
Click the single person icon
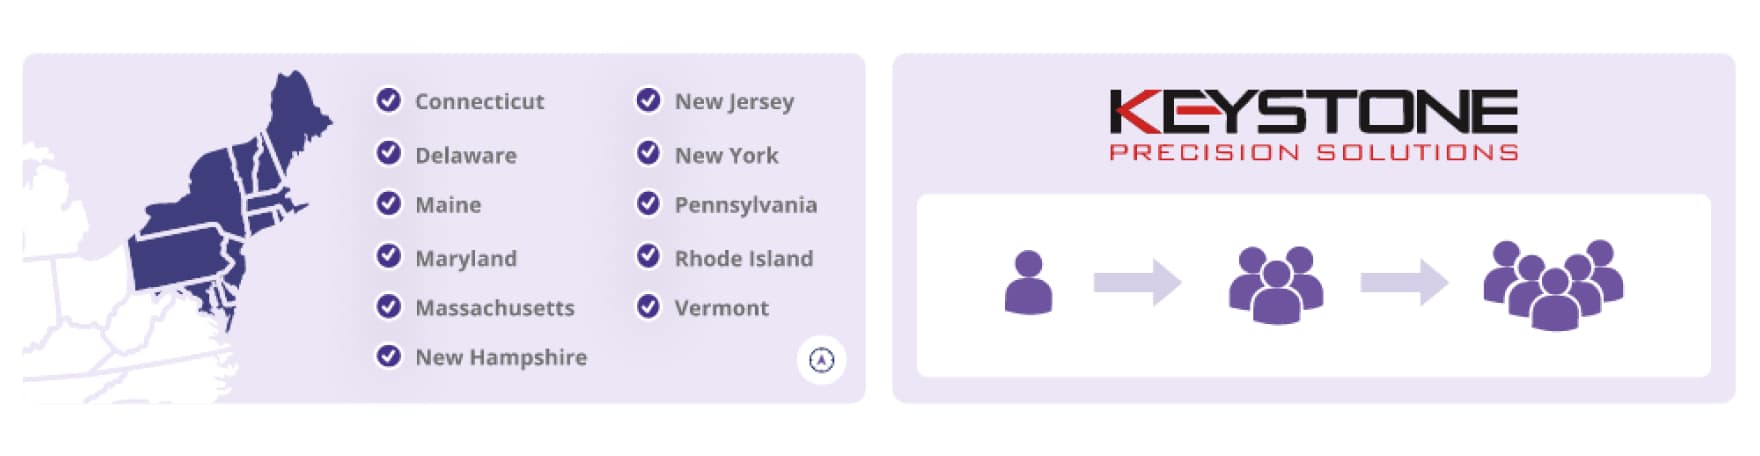(1028, 283)
